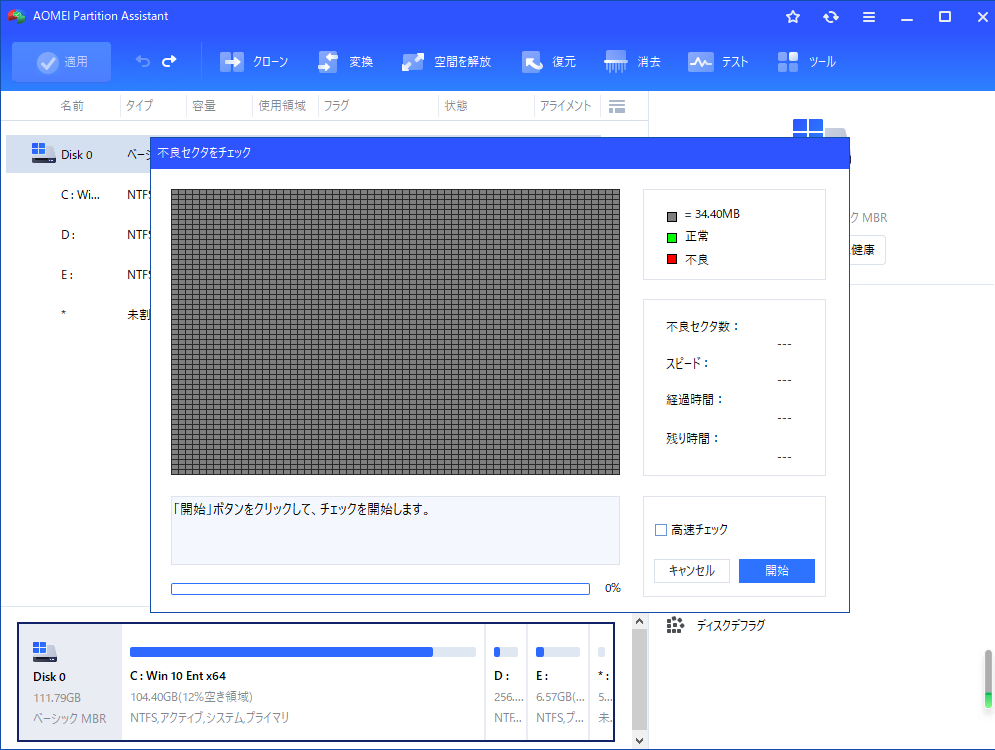Open the 消去 wipe tool
The width and height of the screenshot is (995, 750).
point(632,62)
